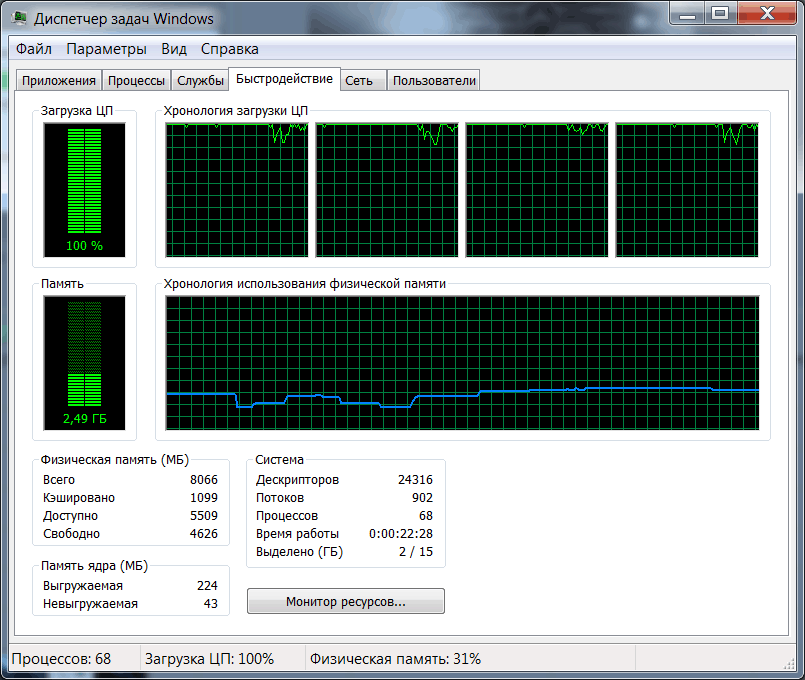Click the Время работы value 0:00:22:28
Viewport: 805px width, 680px height.
401,534
